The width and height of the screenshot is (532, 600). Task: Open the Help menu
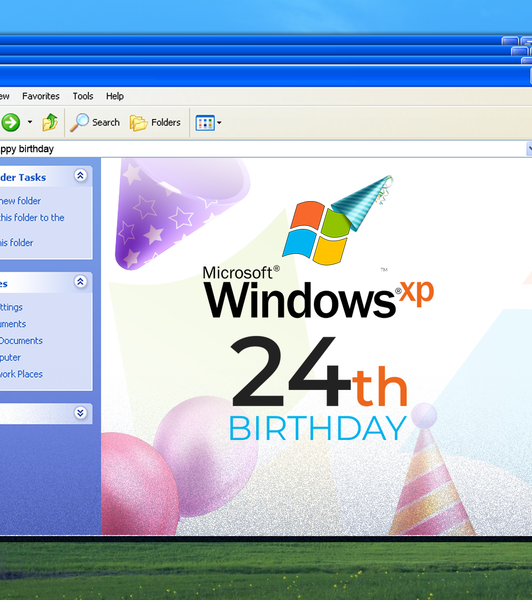point(115,96)
